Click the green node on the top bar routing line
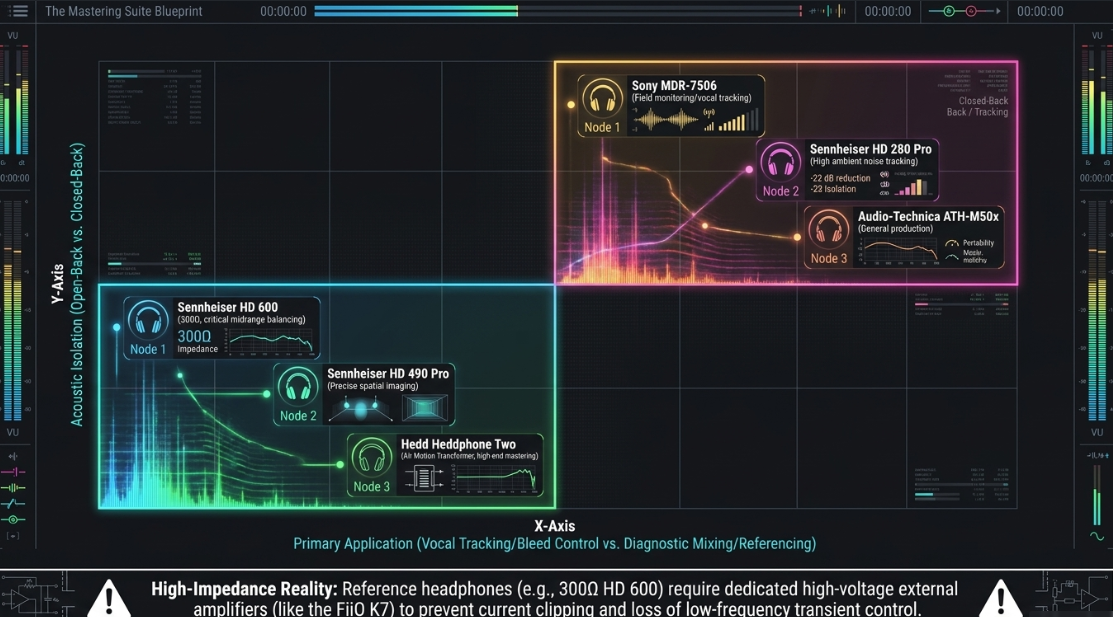The height and width of the screenshot is (617, 1113). click(948, 11)
